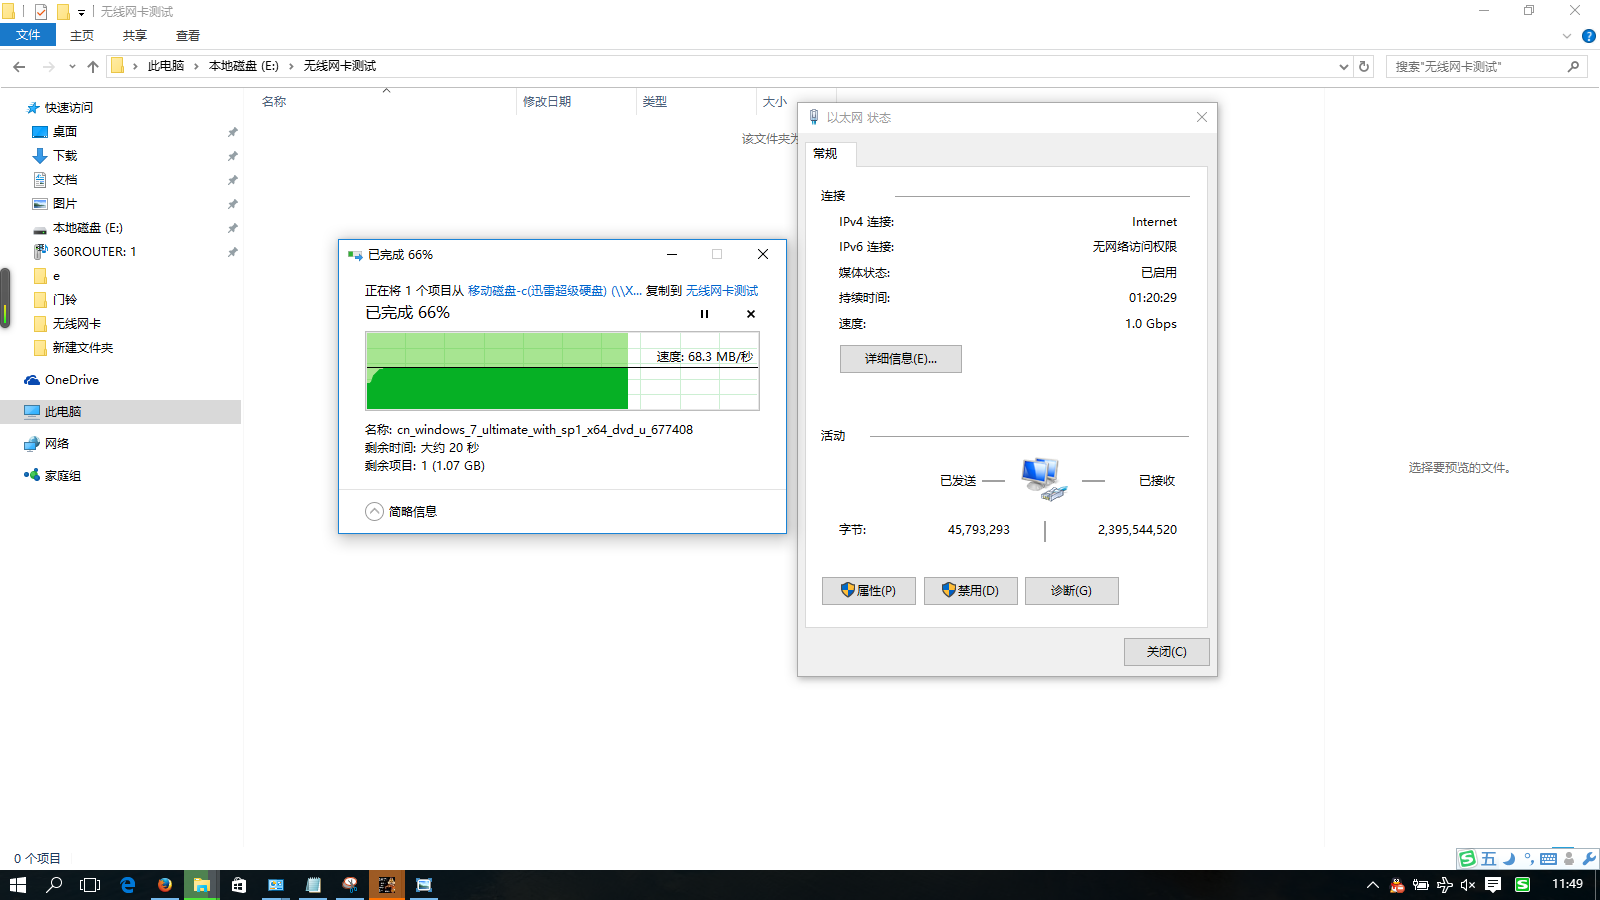Viewport: 1600px width, 900px height.
Task: Open Task View on the taskbar
Action: [90, 885]
